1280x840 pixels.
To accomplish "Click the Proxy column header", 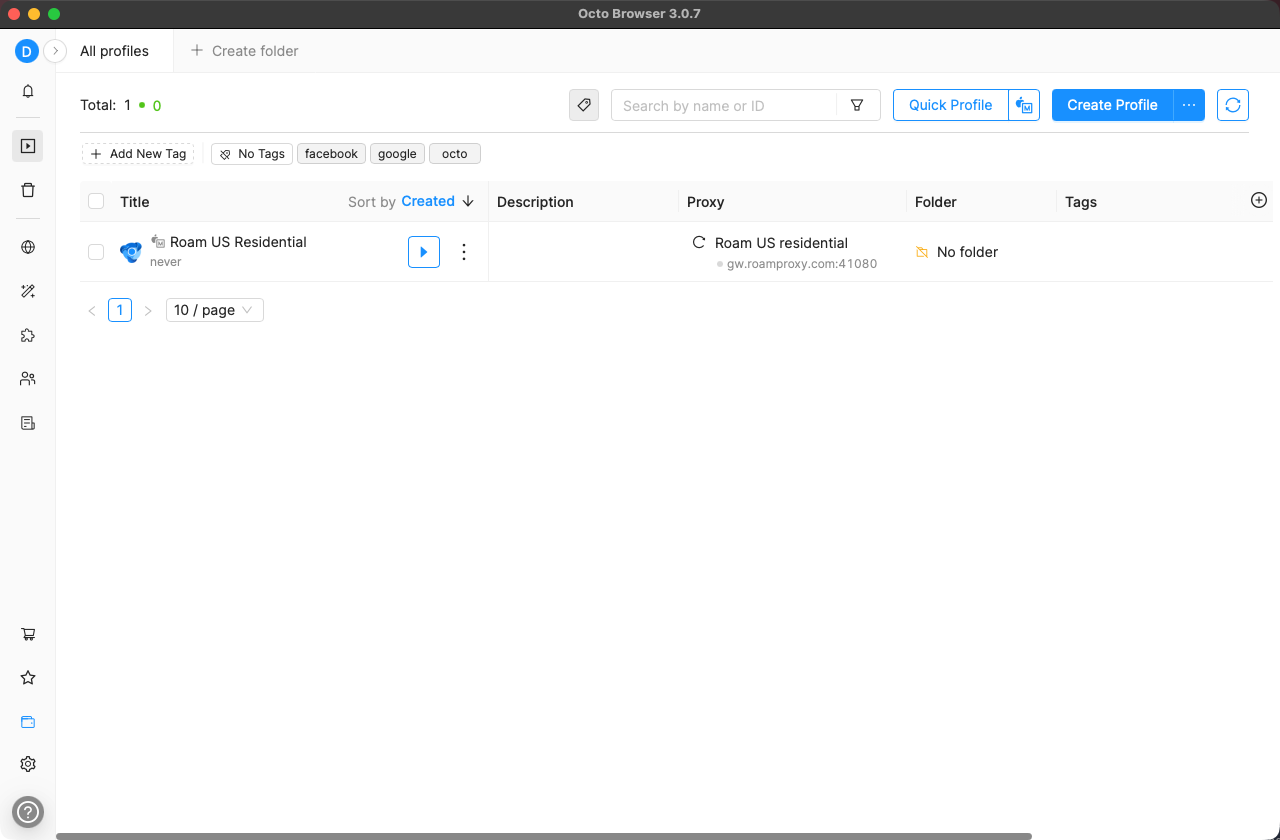I will [x=705, y=202].
